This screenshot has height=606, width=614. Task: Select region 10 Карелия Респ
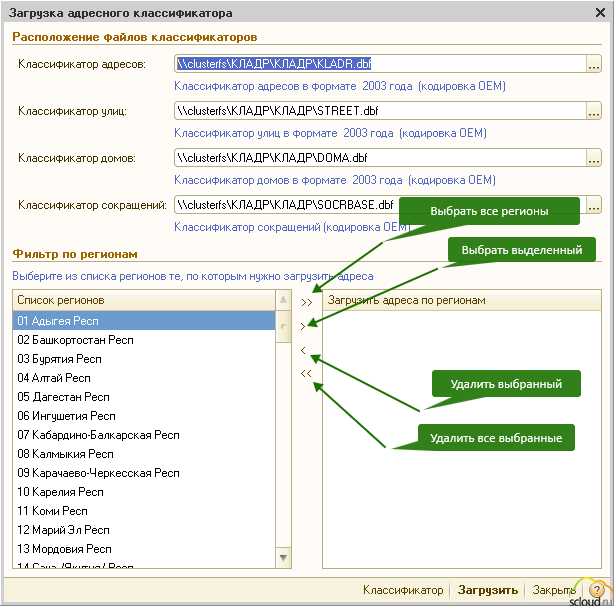[144, 492]
